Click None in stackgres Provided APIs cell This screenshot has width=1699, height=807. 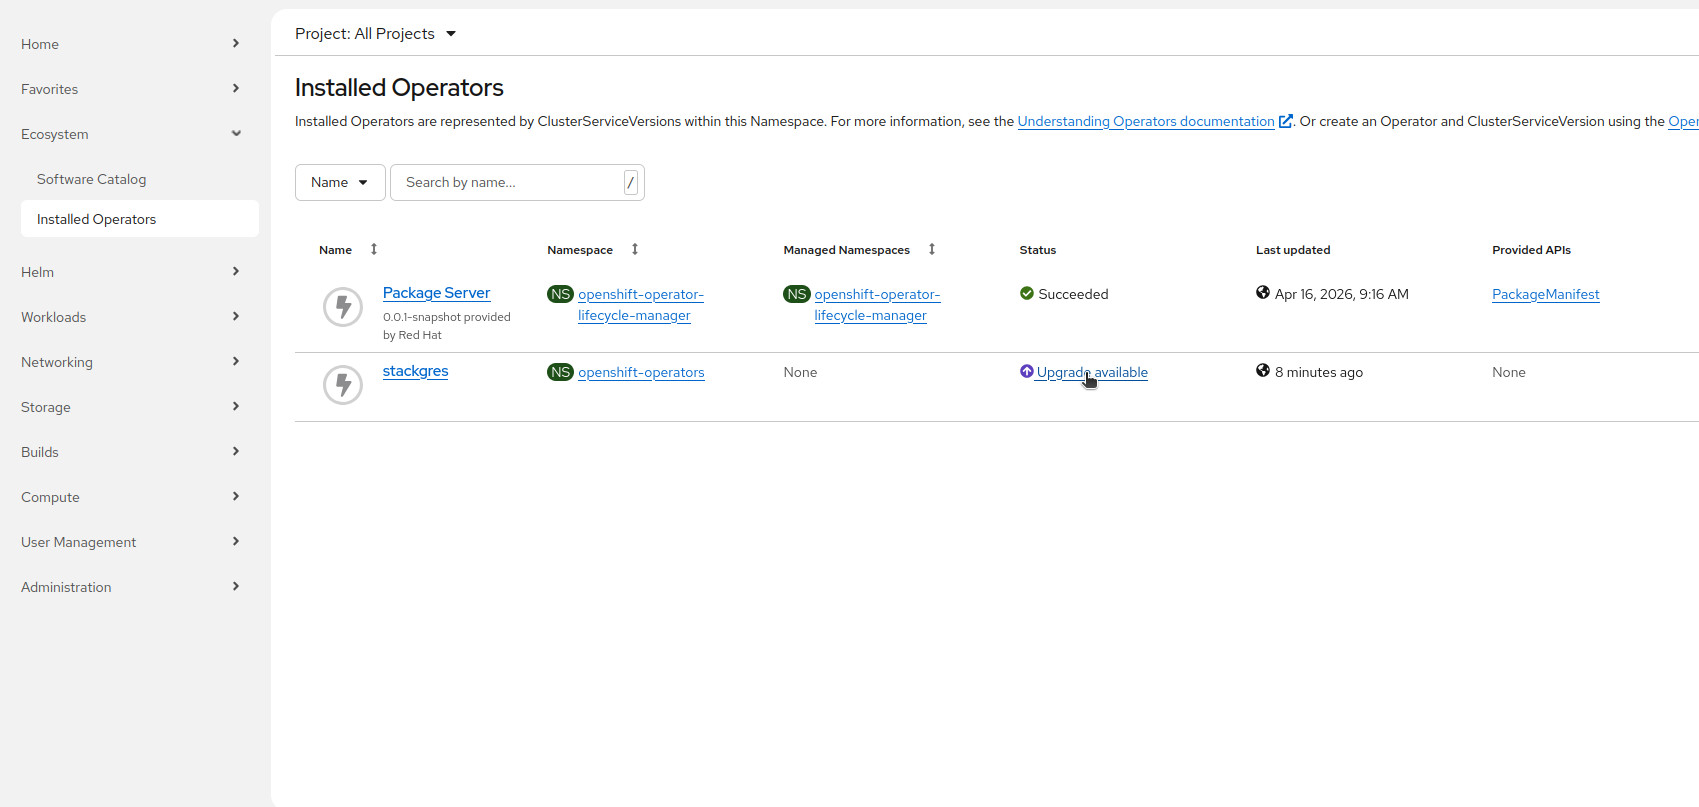[1509, 372]
